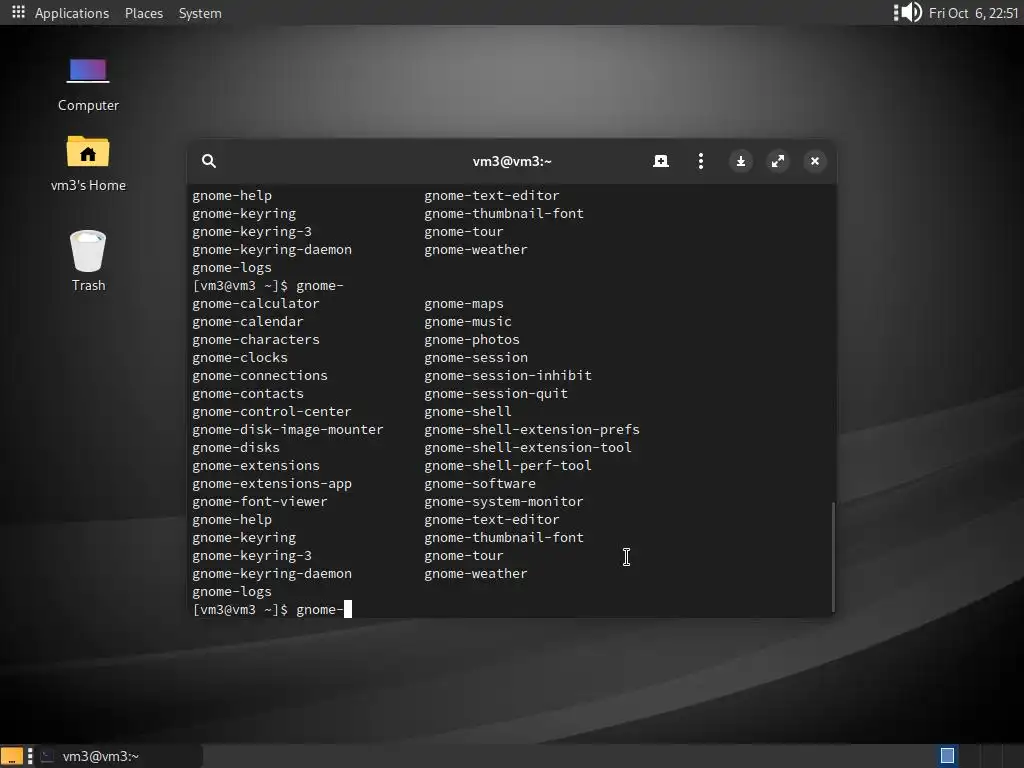Open a new terminal tab
1024x768 pixels.
tap(661, 161)
